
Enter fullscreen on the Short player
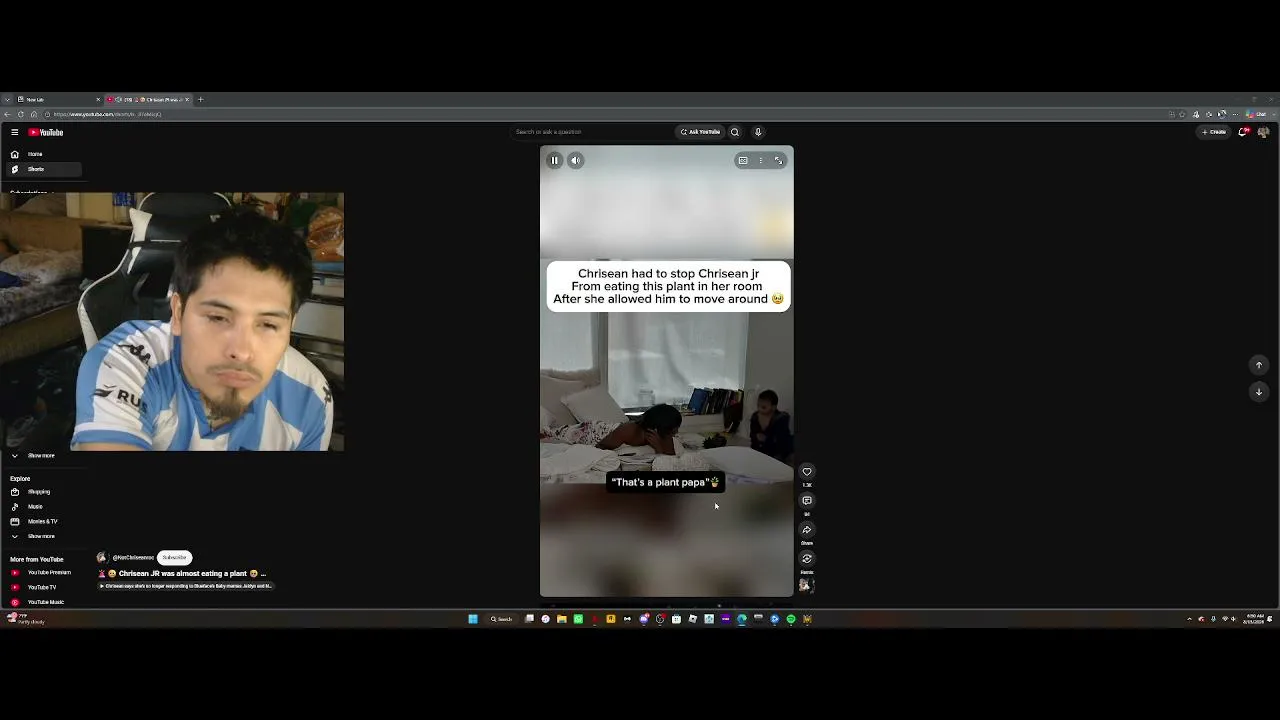click(x=779, y=160)
